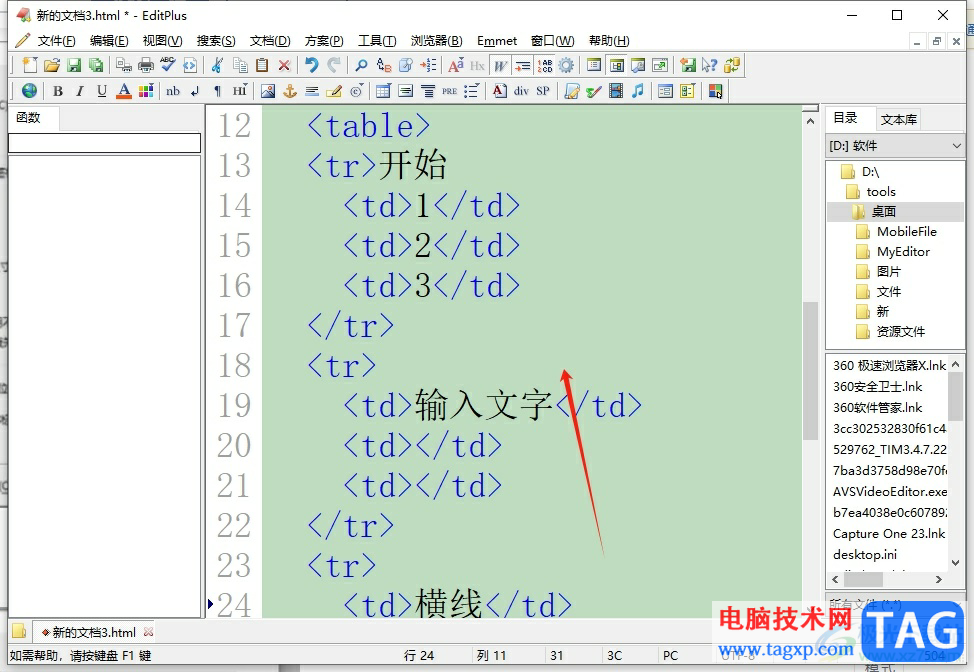Open list tag dropdown in HTML toolbar
This screenshot has width=974, height=672.
click(x=471, y=91)
